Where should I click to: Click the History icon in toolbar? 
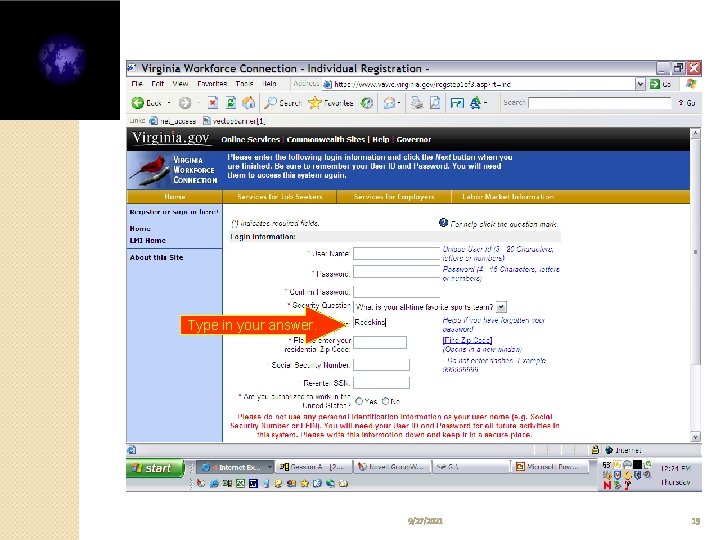(x=366, y=103)
